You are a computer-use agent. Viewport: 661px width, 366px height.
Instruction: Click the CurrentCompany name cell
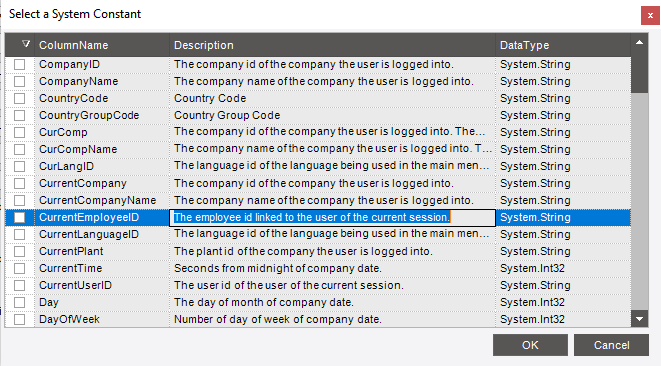coord(102,183)
